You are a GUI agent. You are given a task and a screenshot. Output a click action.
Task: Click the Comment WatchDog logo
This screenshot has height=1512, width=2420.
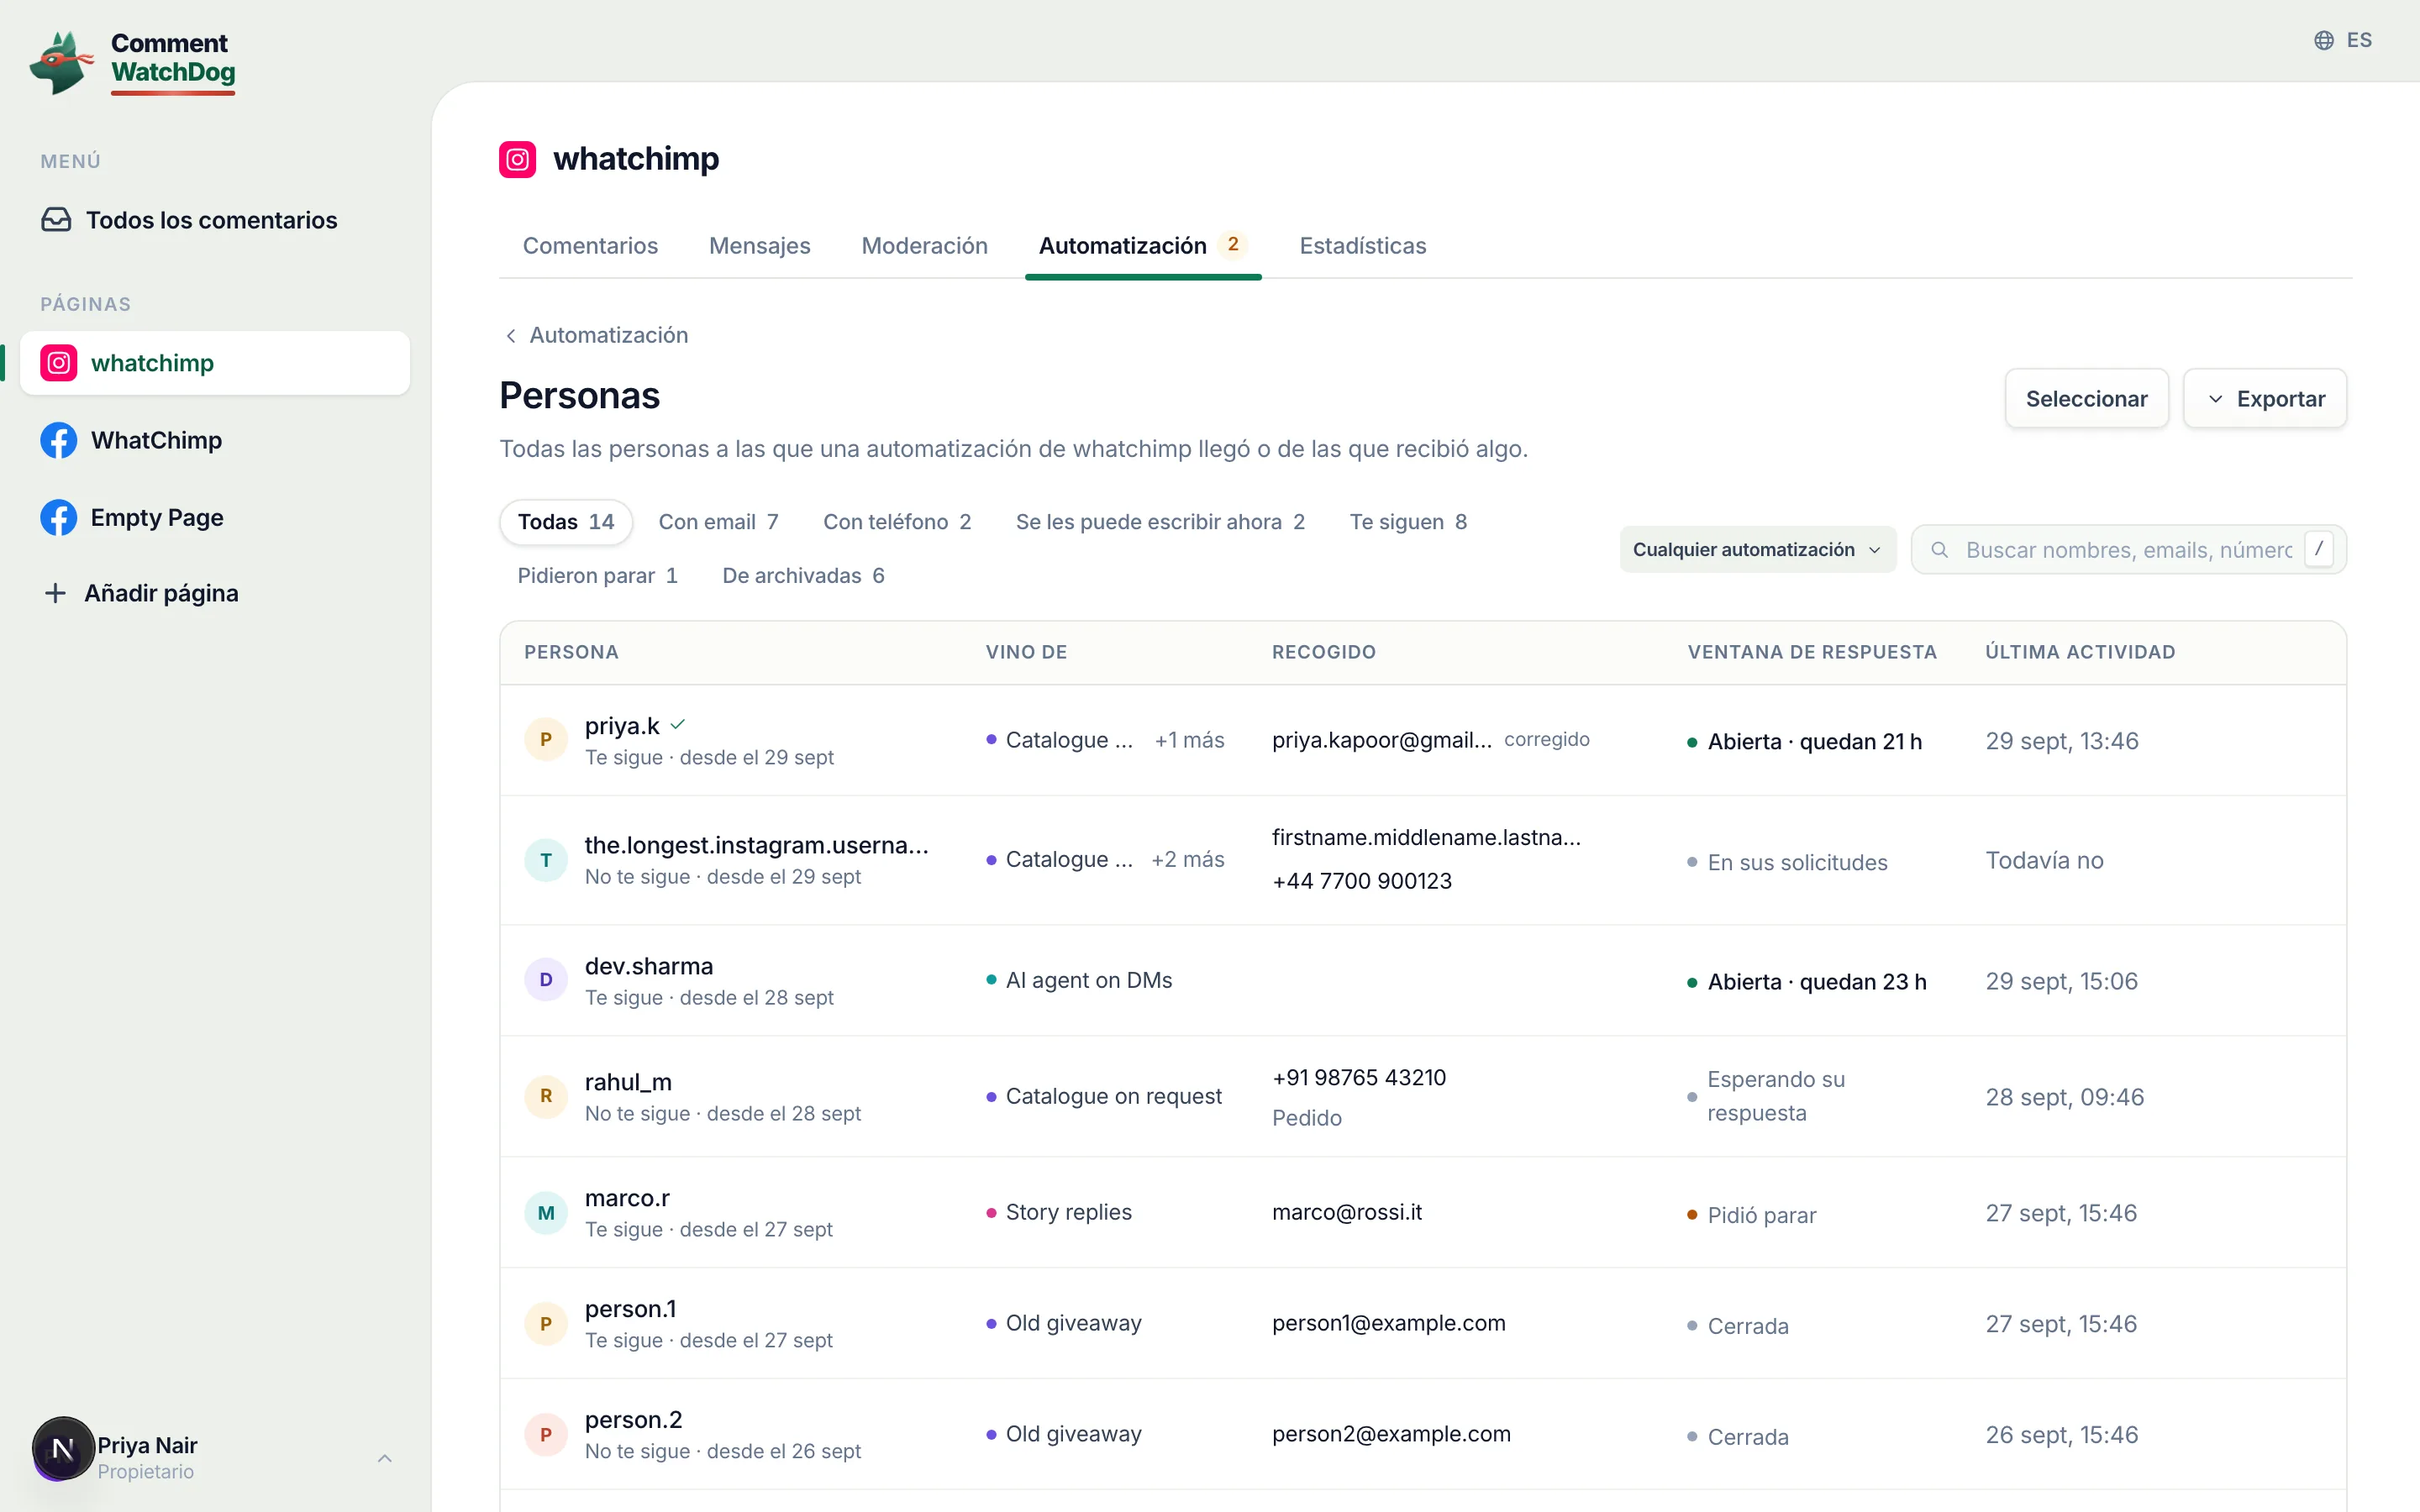pyautogui.click(x=133, y=62)
